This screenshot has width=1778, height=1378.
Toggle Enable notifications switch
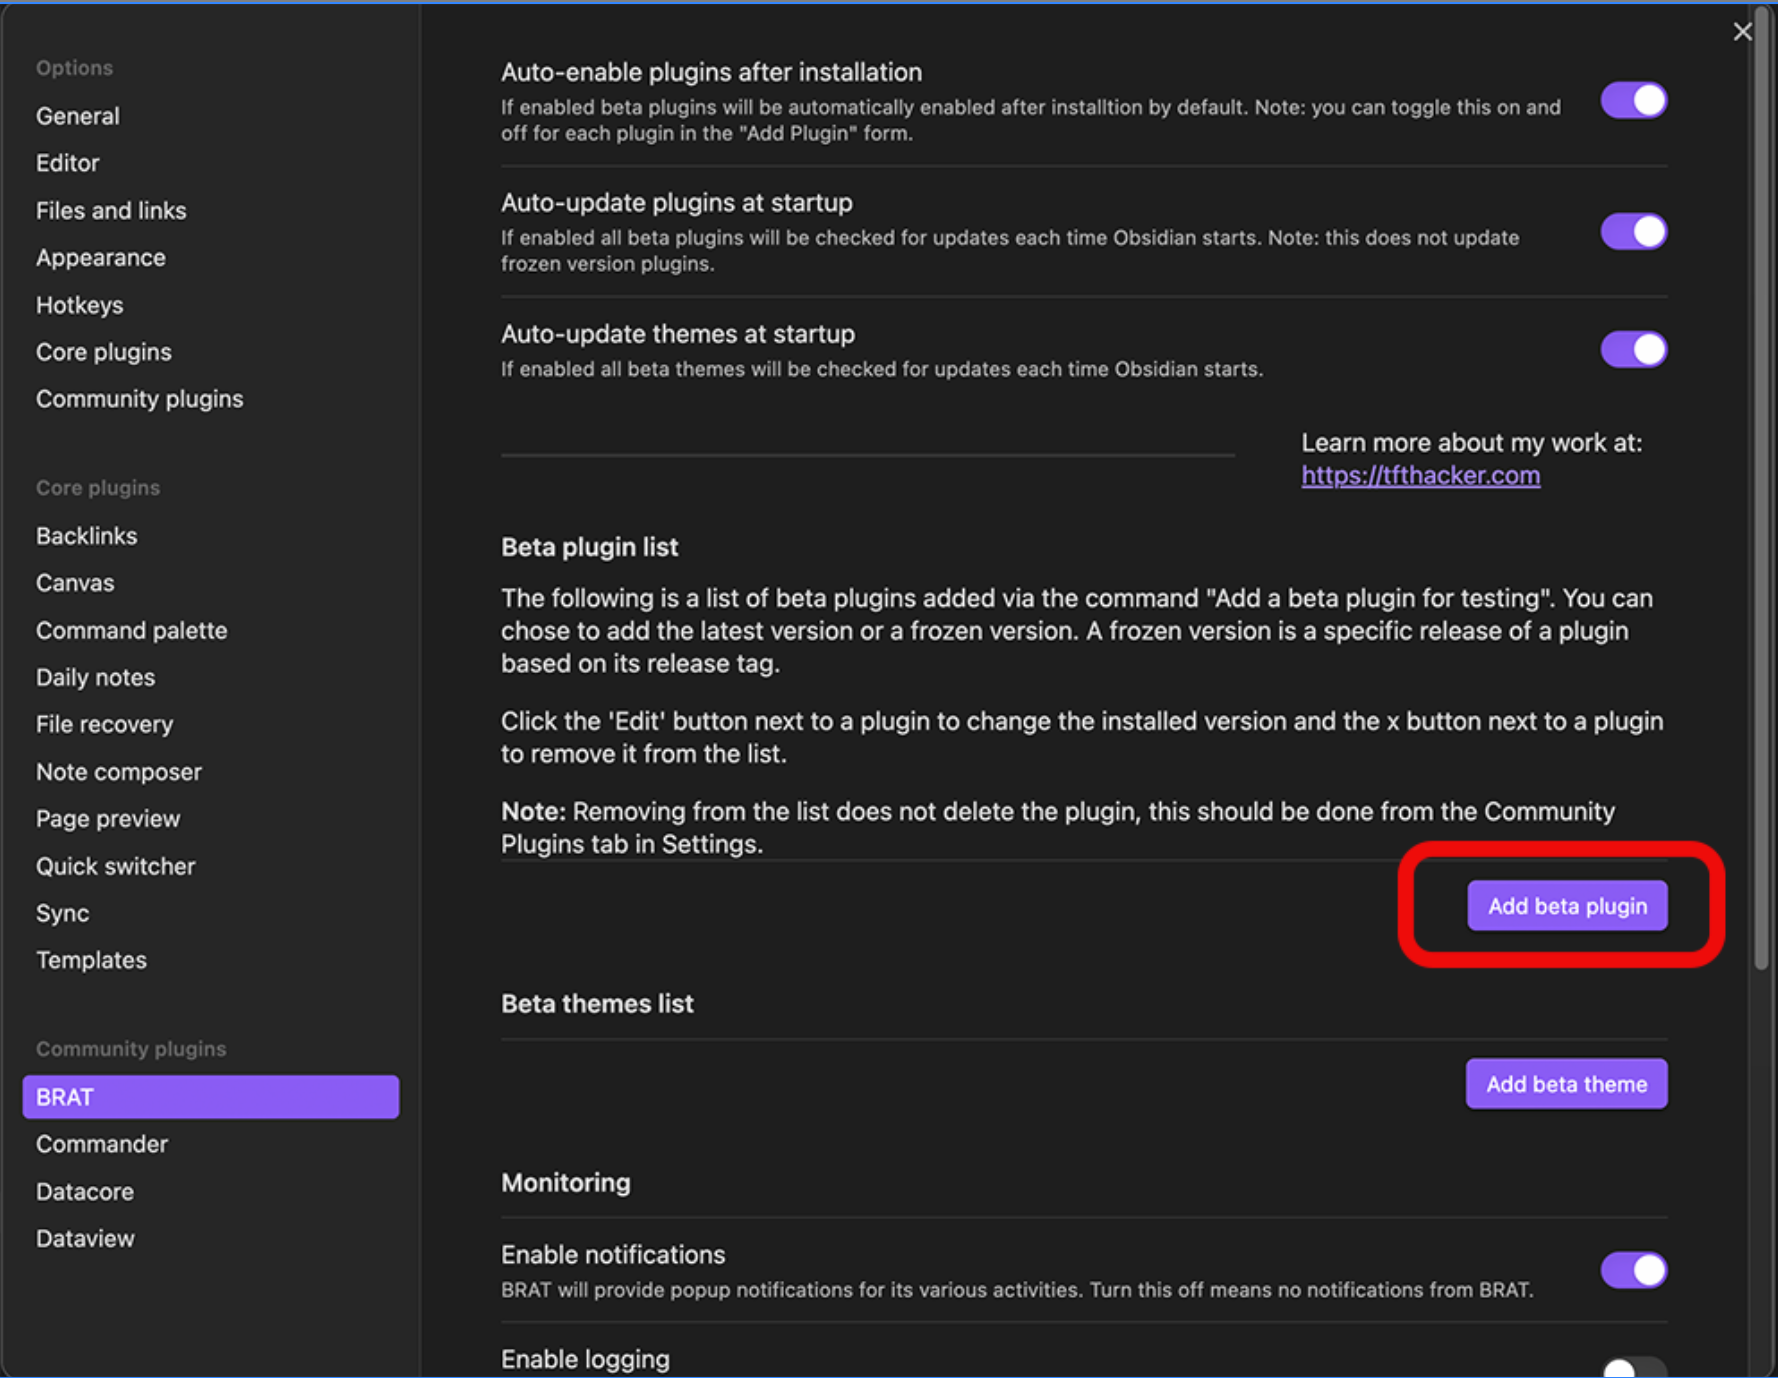point(1633,1270)
